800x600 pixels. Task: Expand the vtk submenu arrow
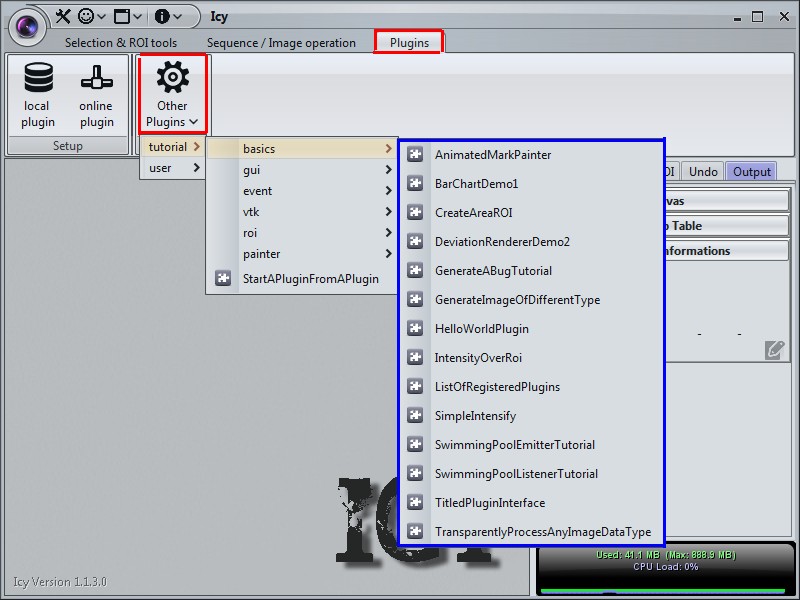point(388,212)
